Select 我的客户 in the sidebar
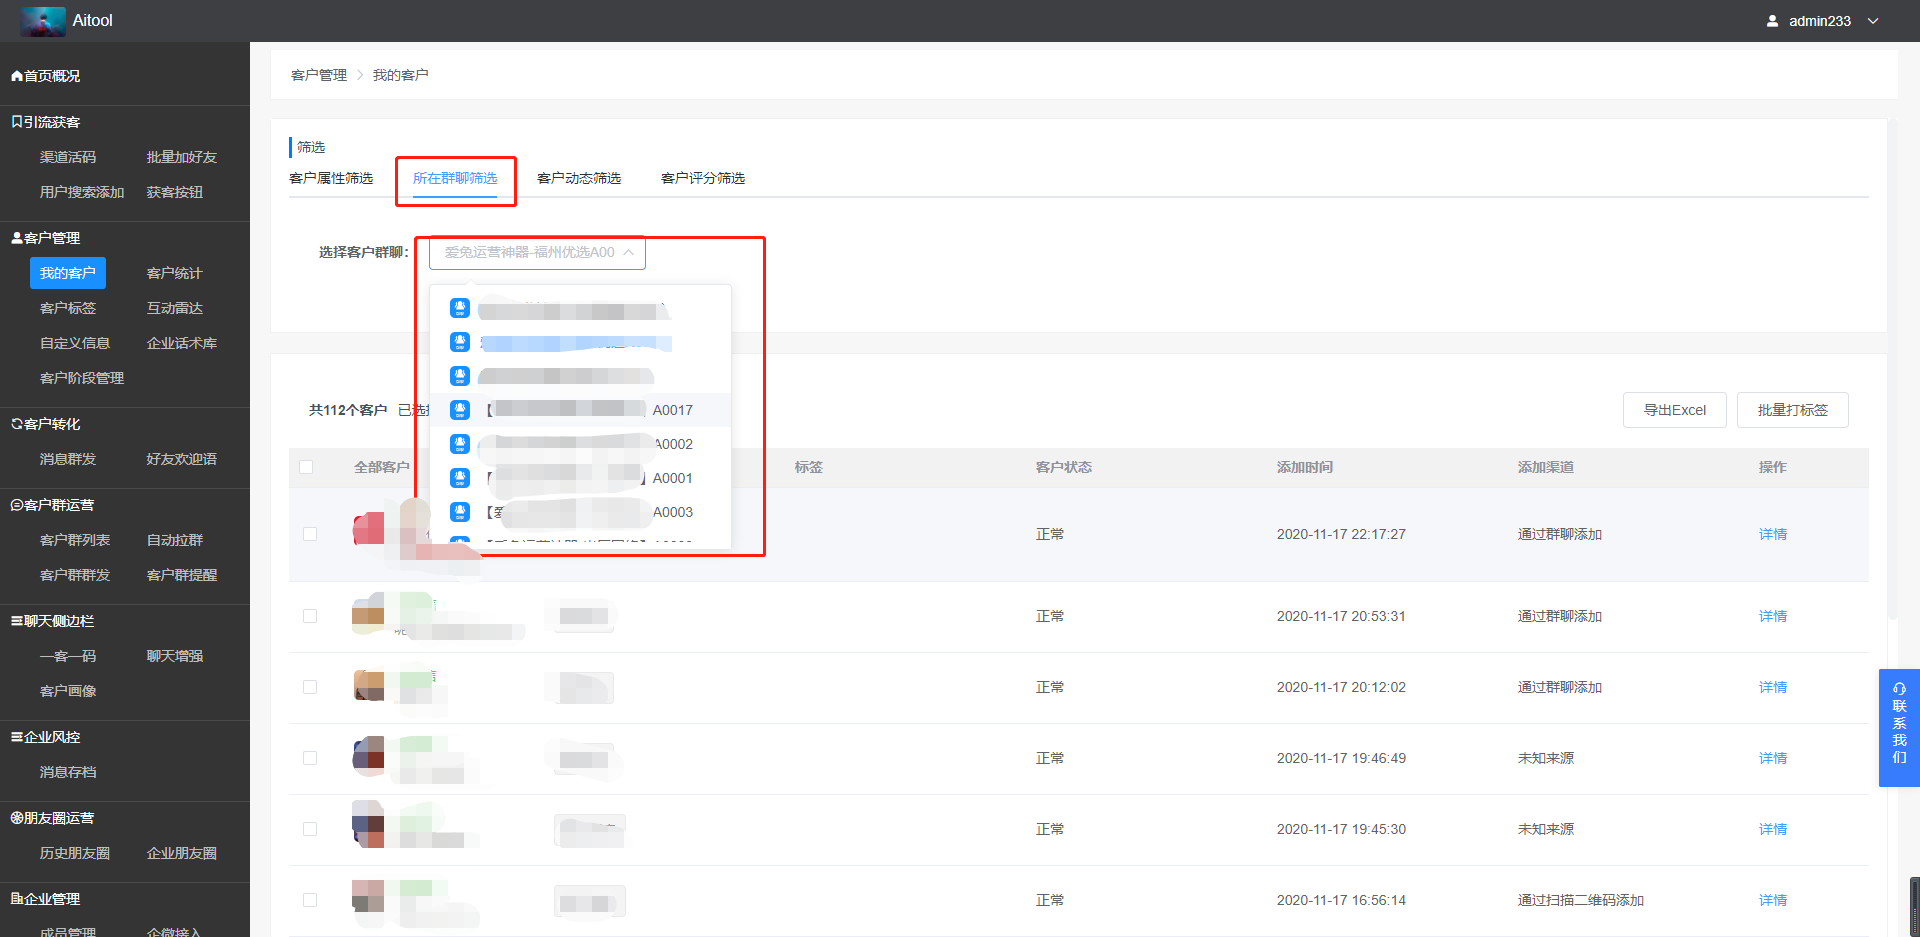Image resolution: width=1920 pixels, height=937 pixels. tap(68, 273)
